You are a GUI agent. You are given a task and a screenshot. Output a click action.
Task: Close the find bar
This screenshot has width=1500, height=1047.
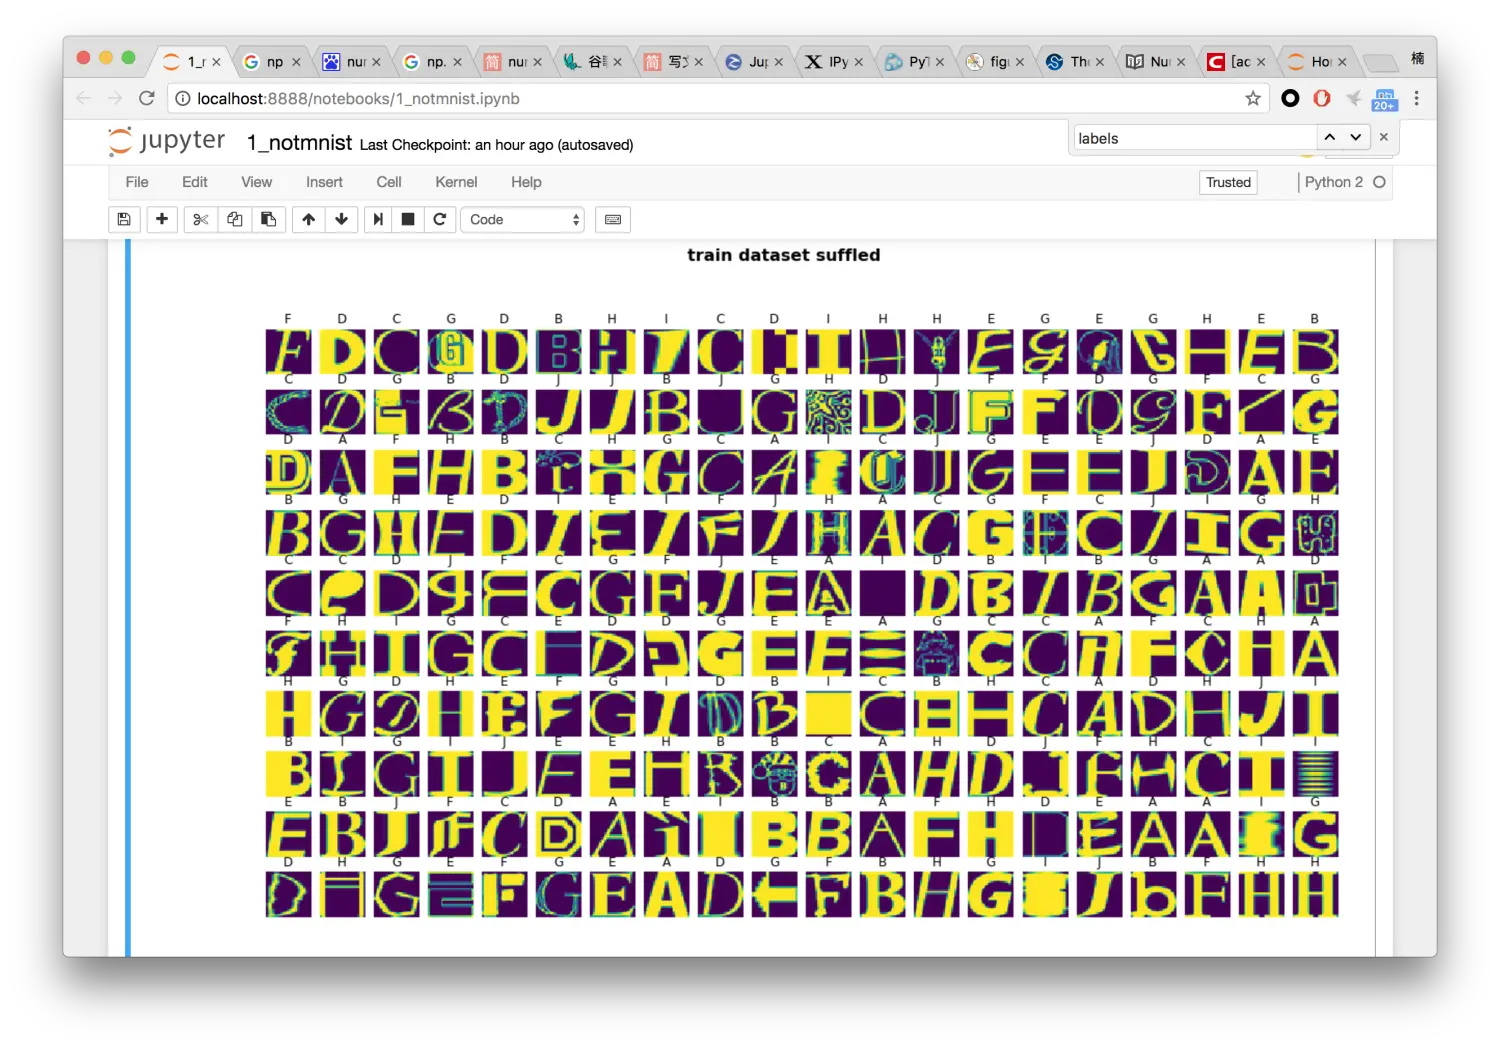pyautogui.click(x=1384, y=137)
